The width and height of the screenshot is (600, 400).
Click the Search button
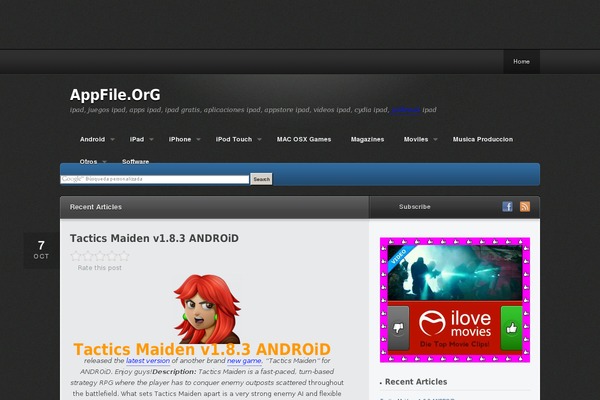261,179
